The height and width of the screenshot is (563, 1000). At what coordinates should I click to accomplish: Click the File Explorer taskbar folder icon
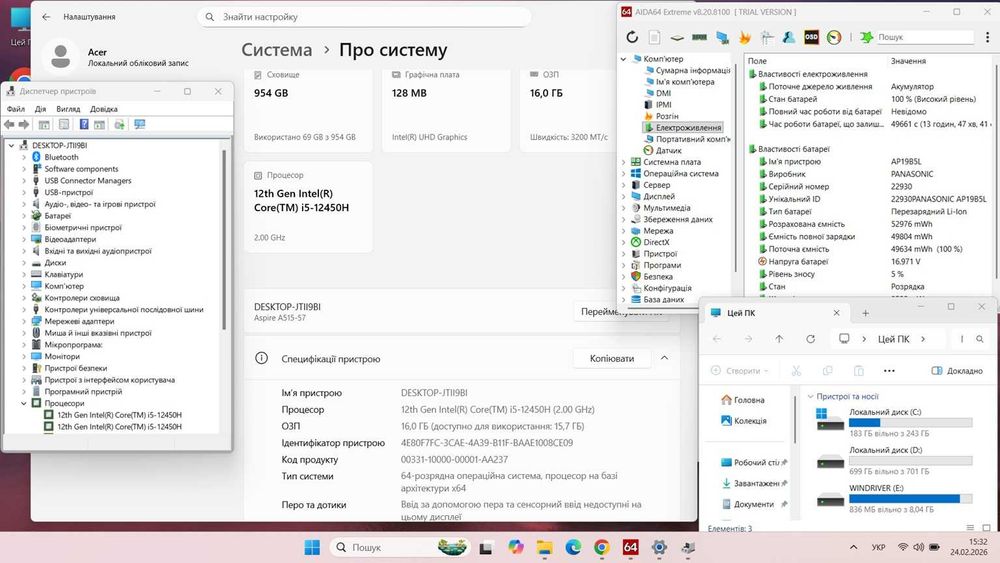click(544, 547)
